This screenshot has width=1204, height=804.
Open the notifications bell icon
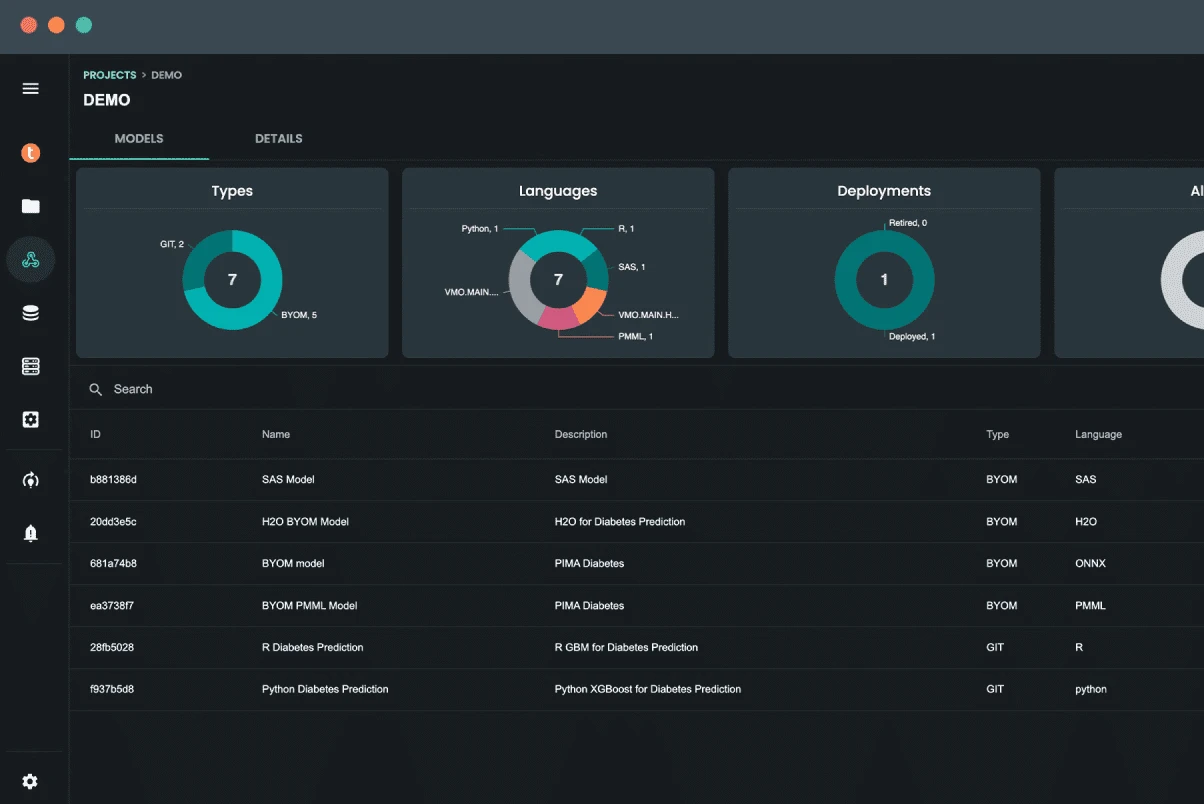pyautogui.click(x=31, y=533)
